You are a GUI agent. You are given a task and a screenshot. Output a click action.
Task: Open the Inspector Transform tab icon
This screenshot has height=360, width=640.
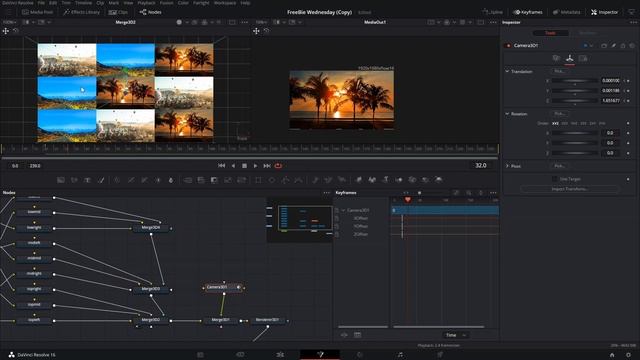point(570,59)
